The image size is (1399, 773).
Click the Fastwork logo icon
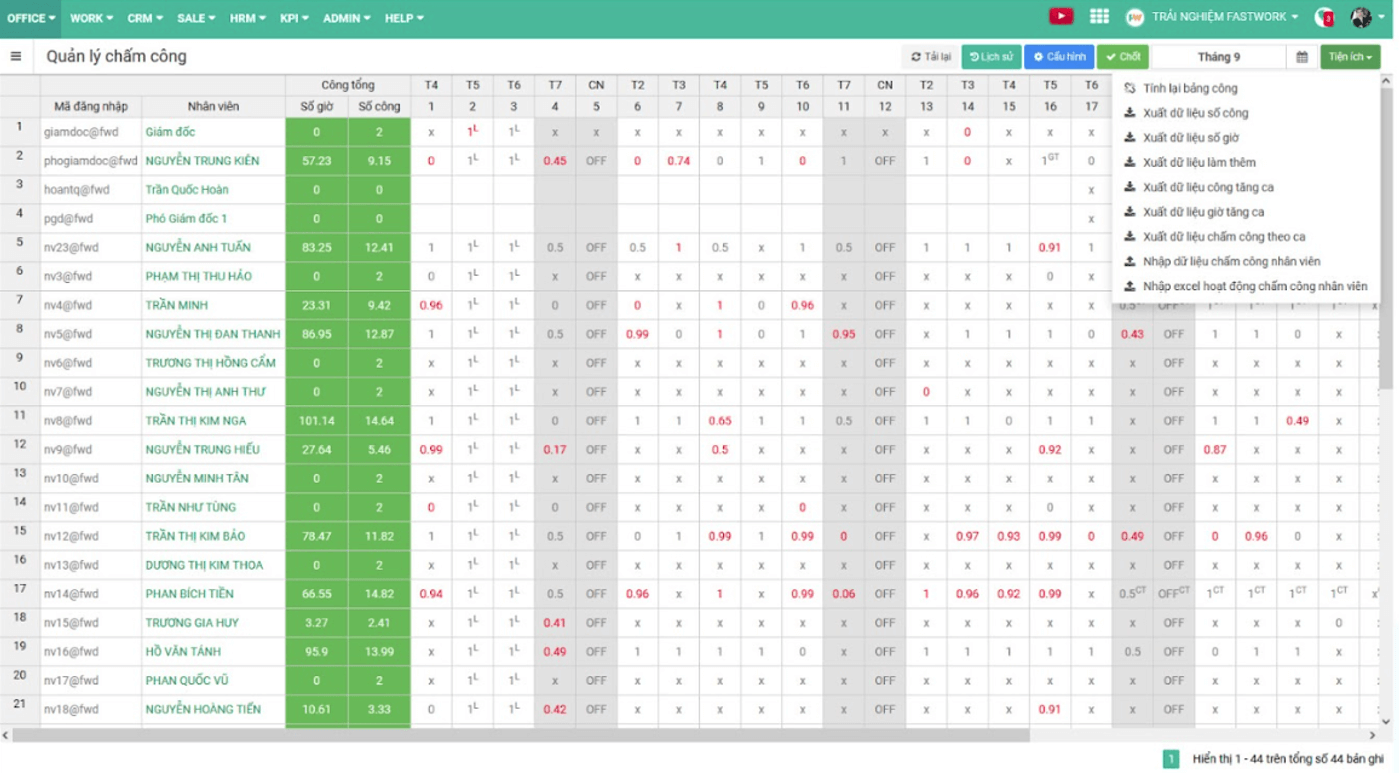coord(1134,17)
